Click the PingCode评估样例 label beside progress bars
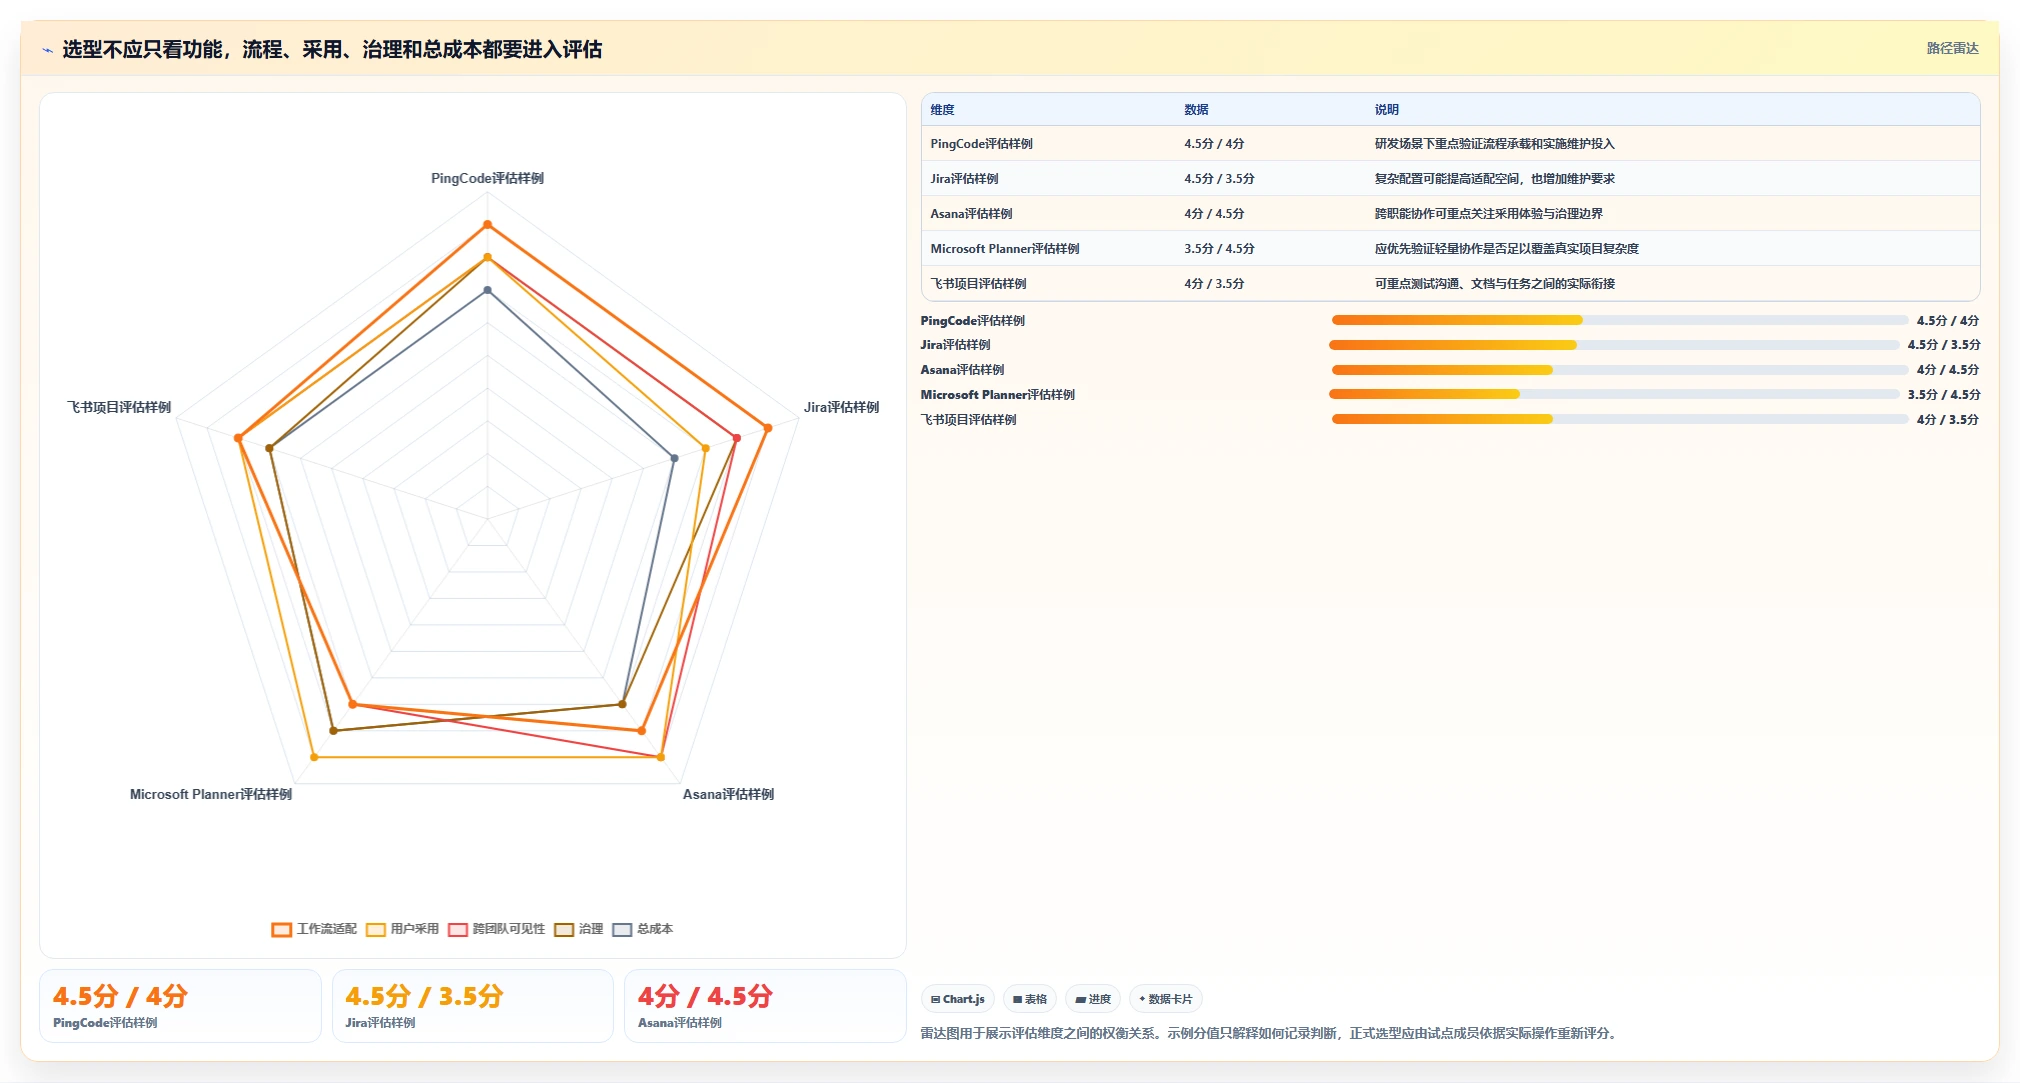Image resolution: width=2020 pixels, height=1083 pixels. [972, 321]
